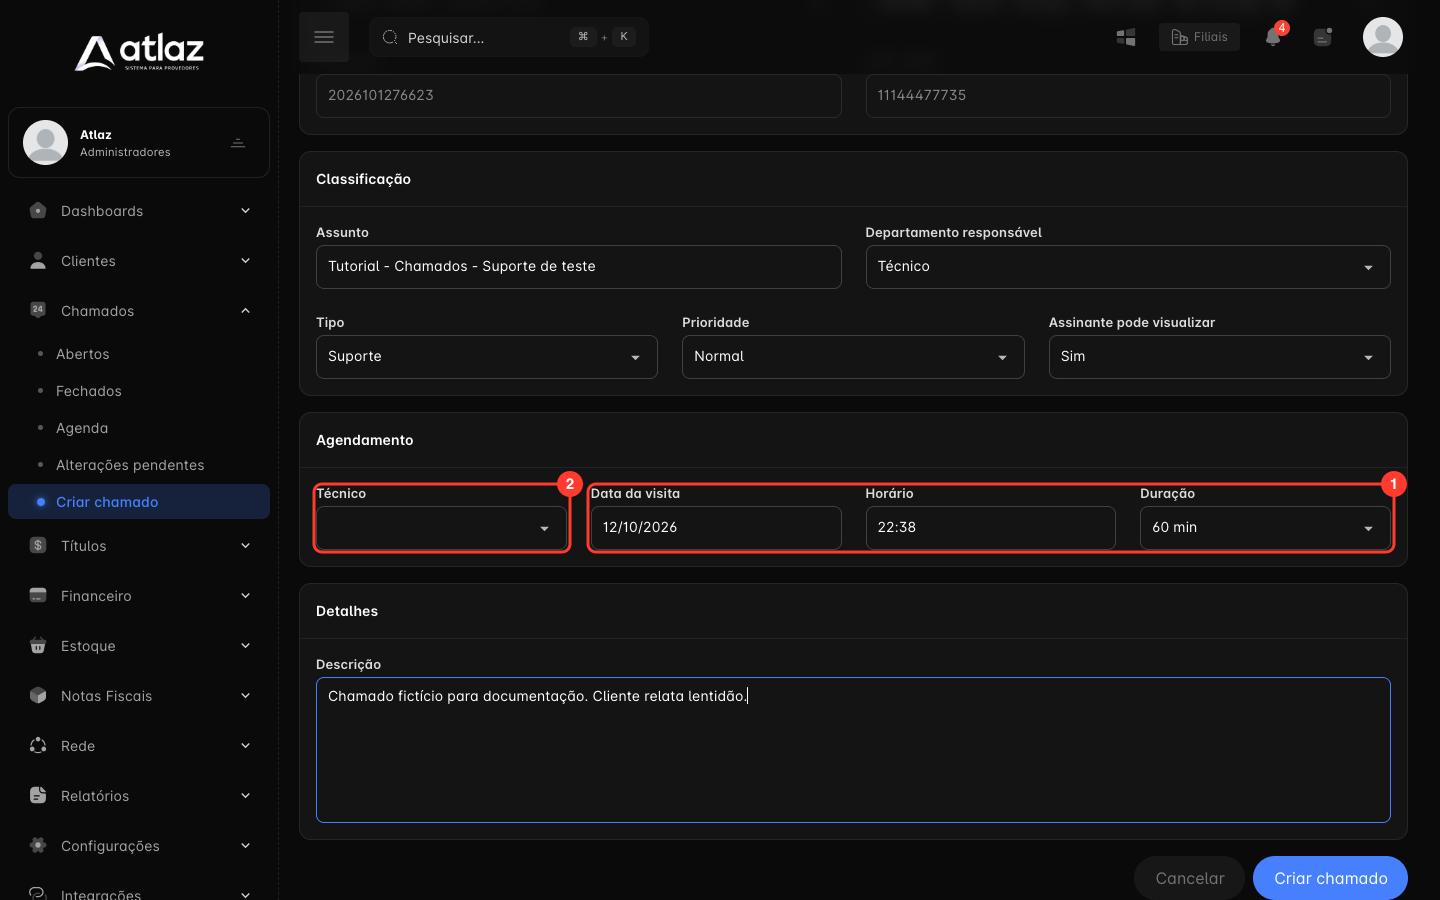Open the messages icon beside the bell
The height and width of the screenshot is (900, 1440).
click(x=1323, y=37)
